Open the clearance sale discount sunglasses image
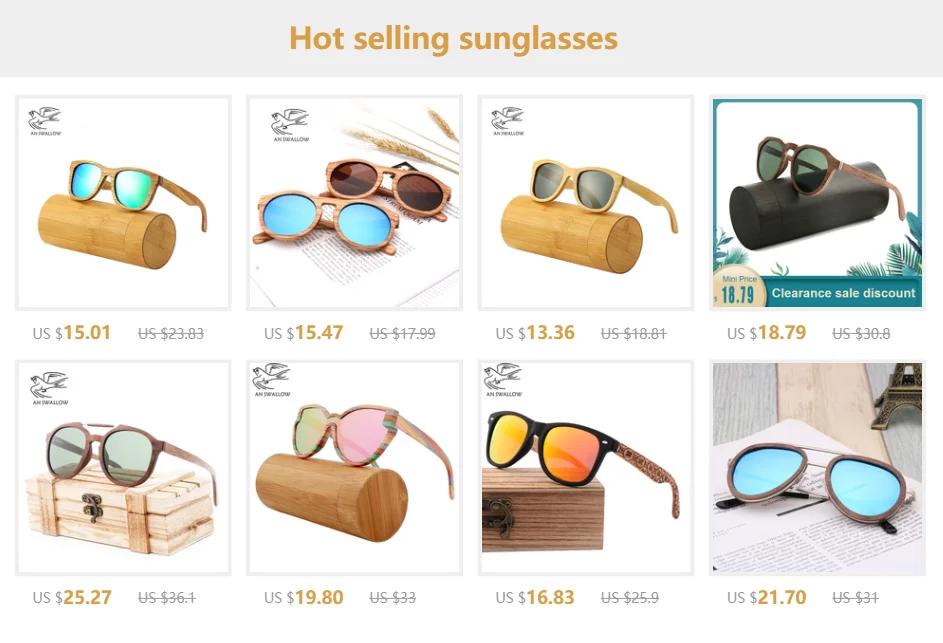 click(x=817, y=203)
